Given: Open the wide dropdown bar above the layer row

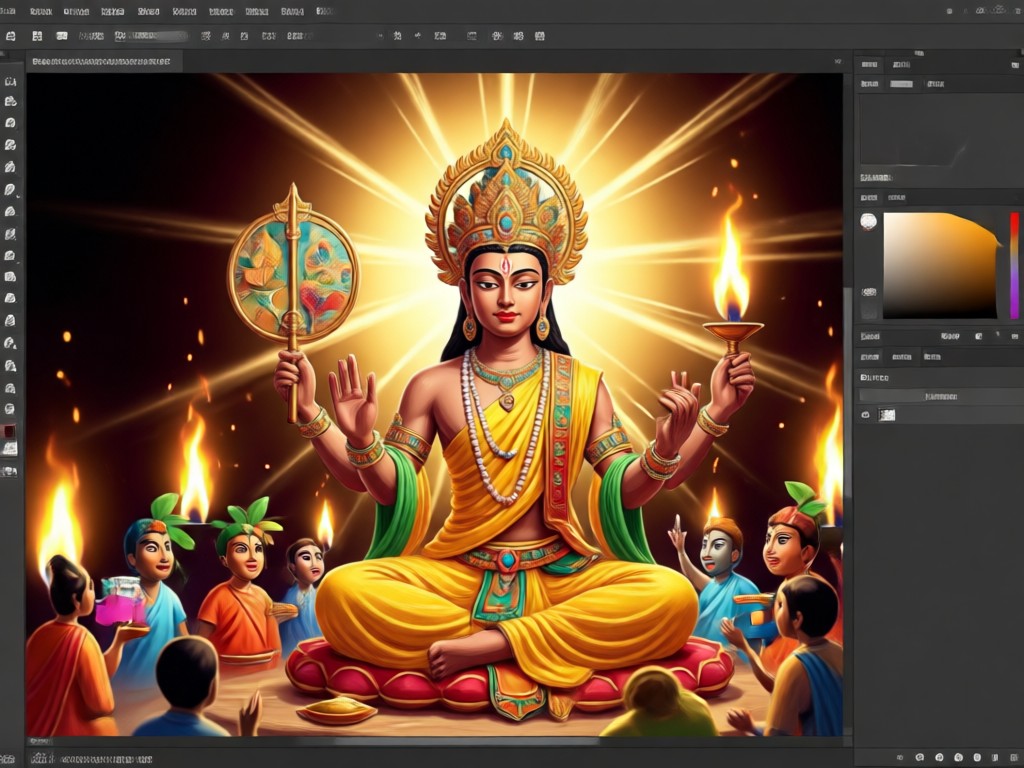Looking at the screenshot, I should point(940,396).
